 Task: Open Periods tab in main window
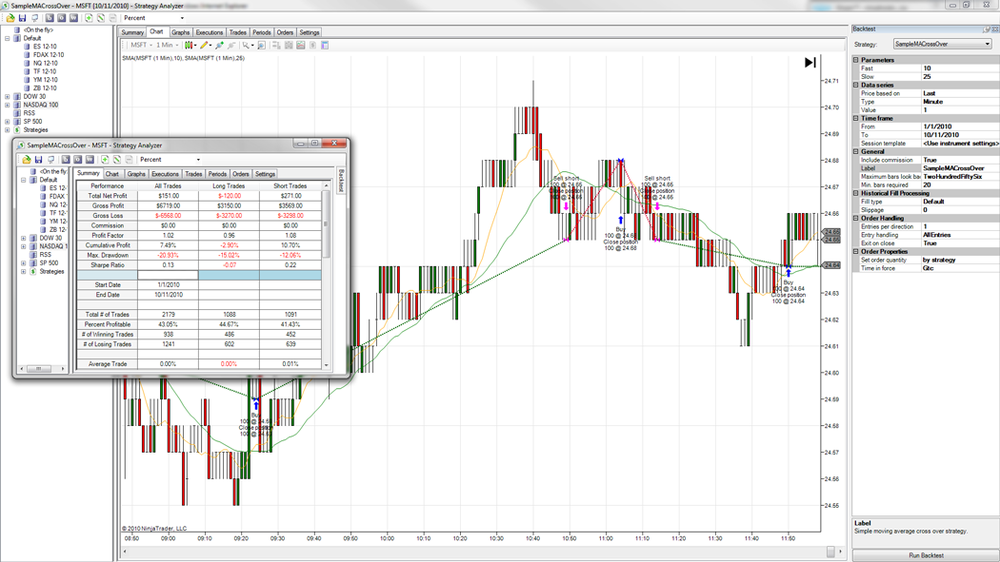tap(262, 33)
